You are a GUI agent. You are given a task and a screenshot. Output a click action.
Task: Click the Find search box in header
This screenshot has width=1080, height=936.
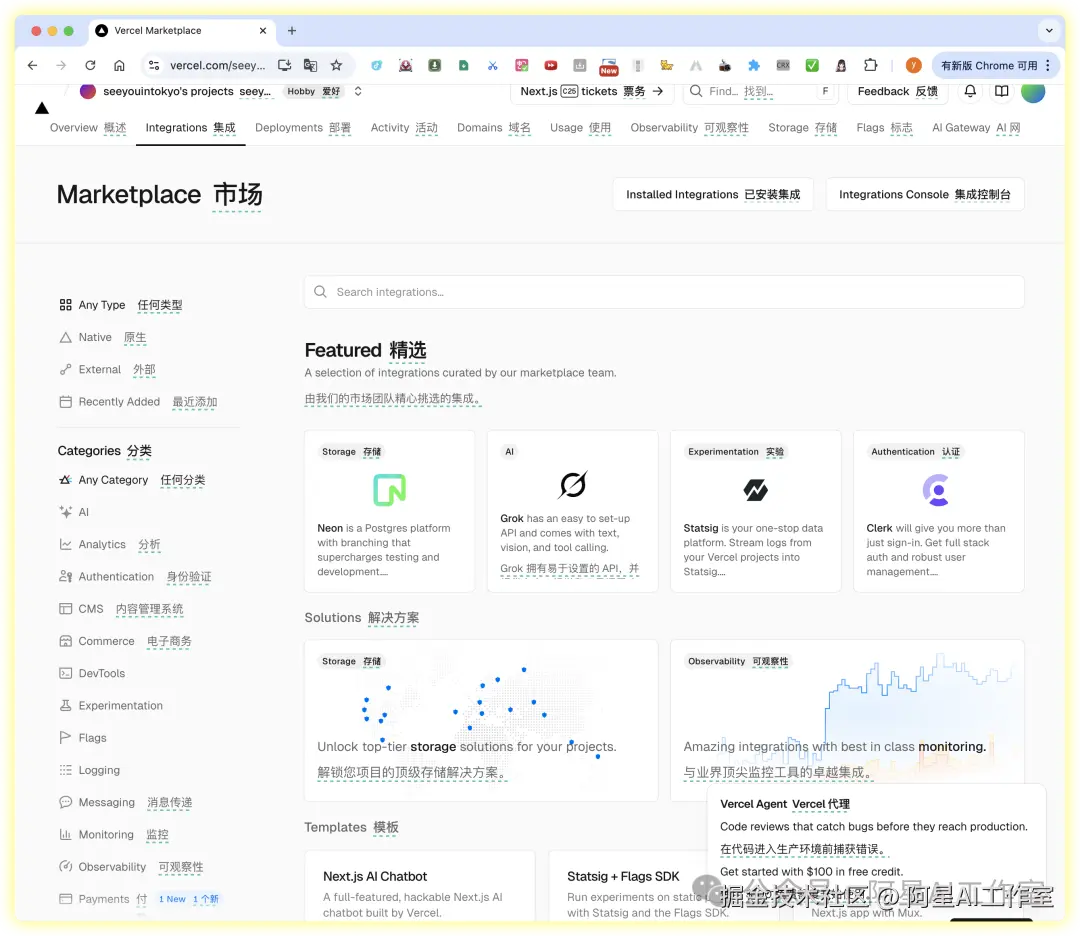760,91
